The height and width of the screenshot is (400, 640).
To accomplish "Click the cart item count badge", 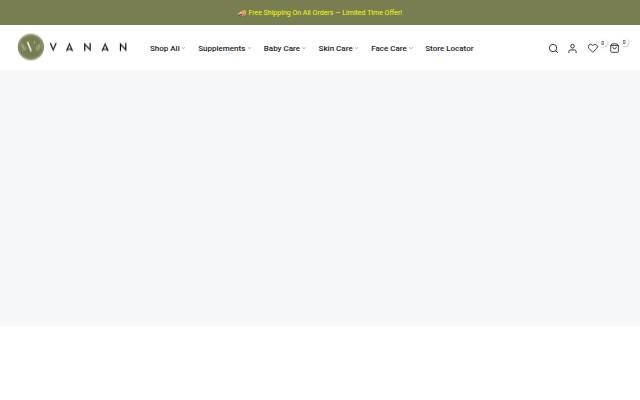I will (624, 42).
